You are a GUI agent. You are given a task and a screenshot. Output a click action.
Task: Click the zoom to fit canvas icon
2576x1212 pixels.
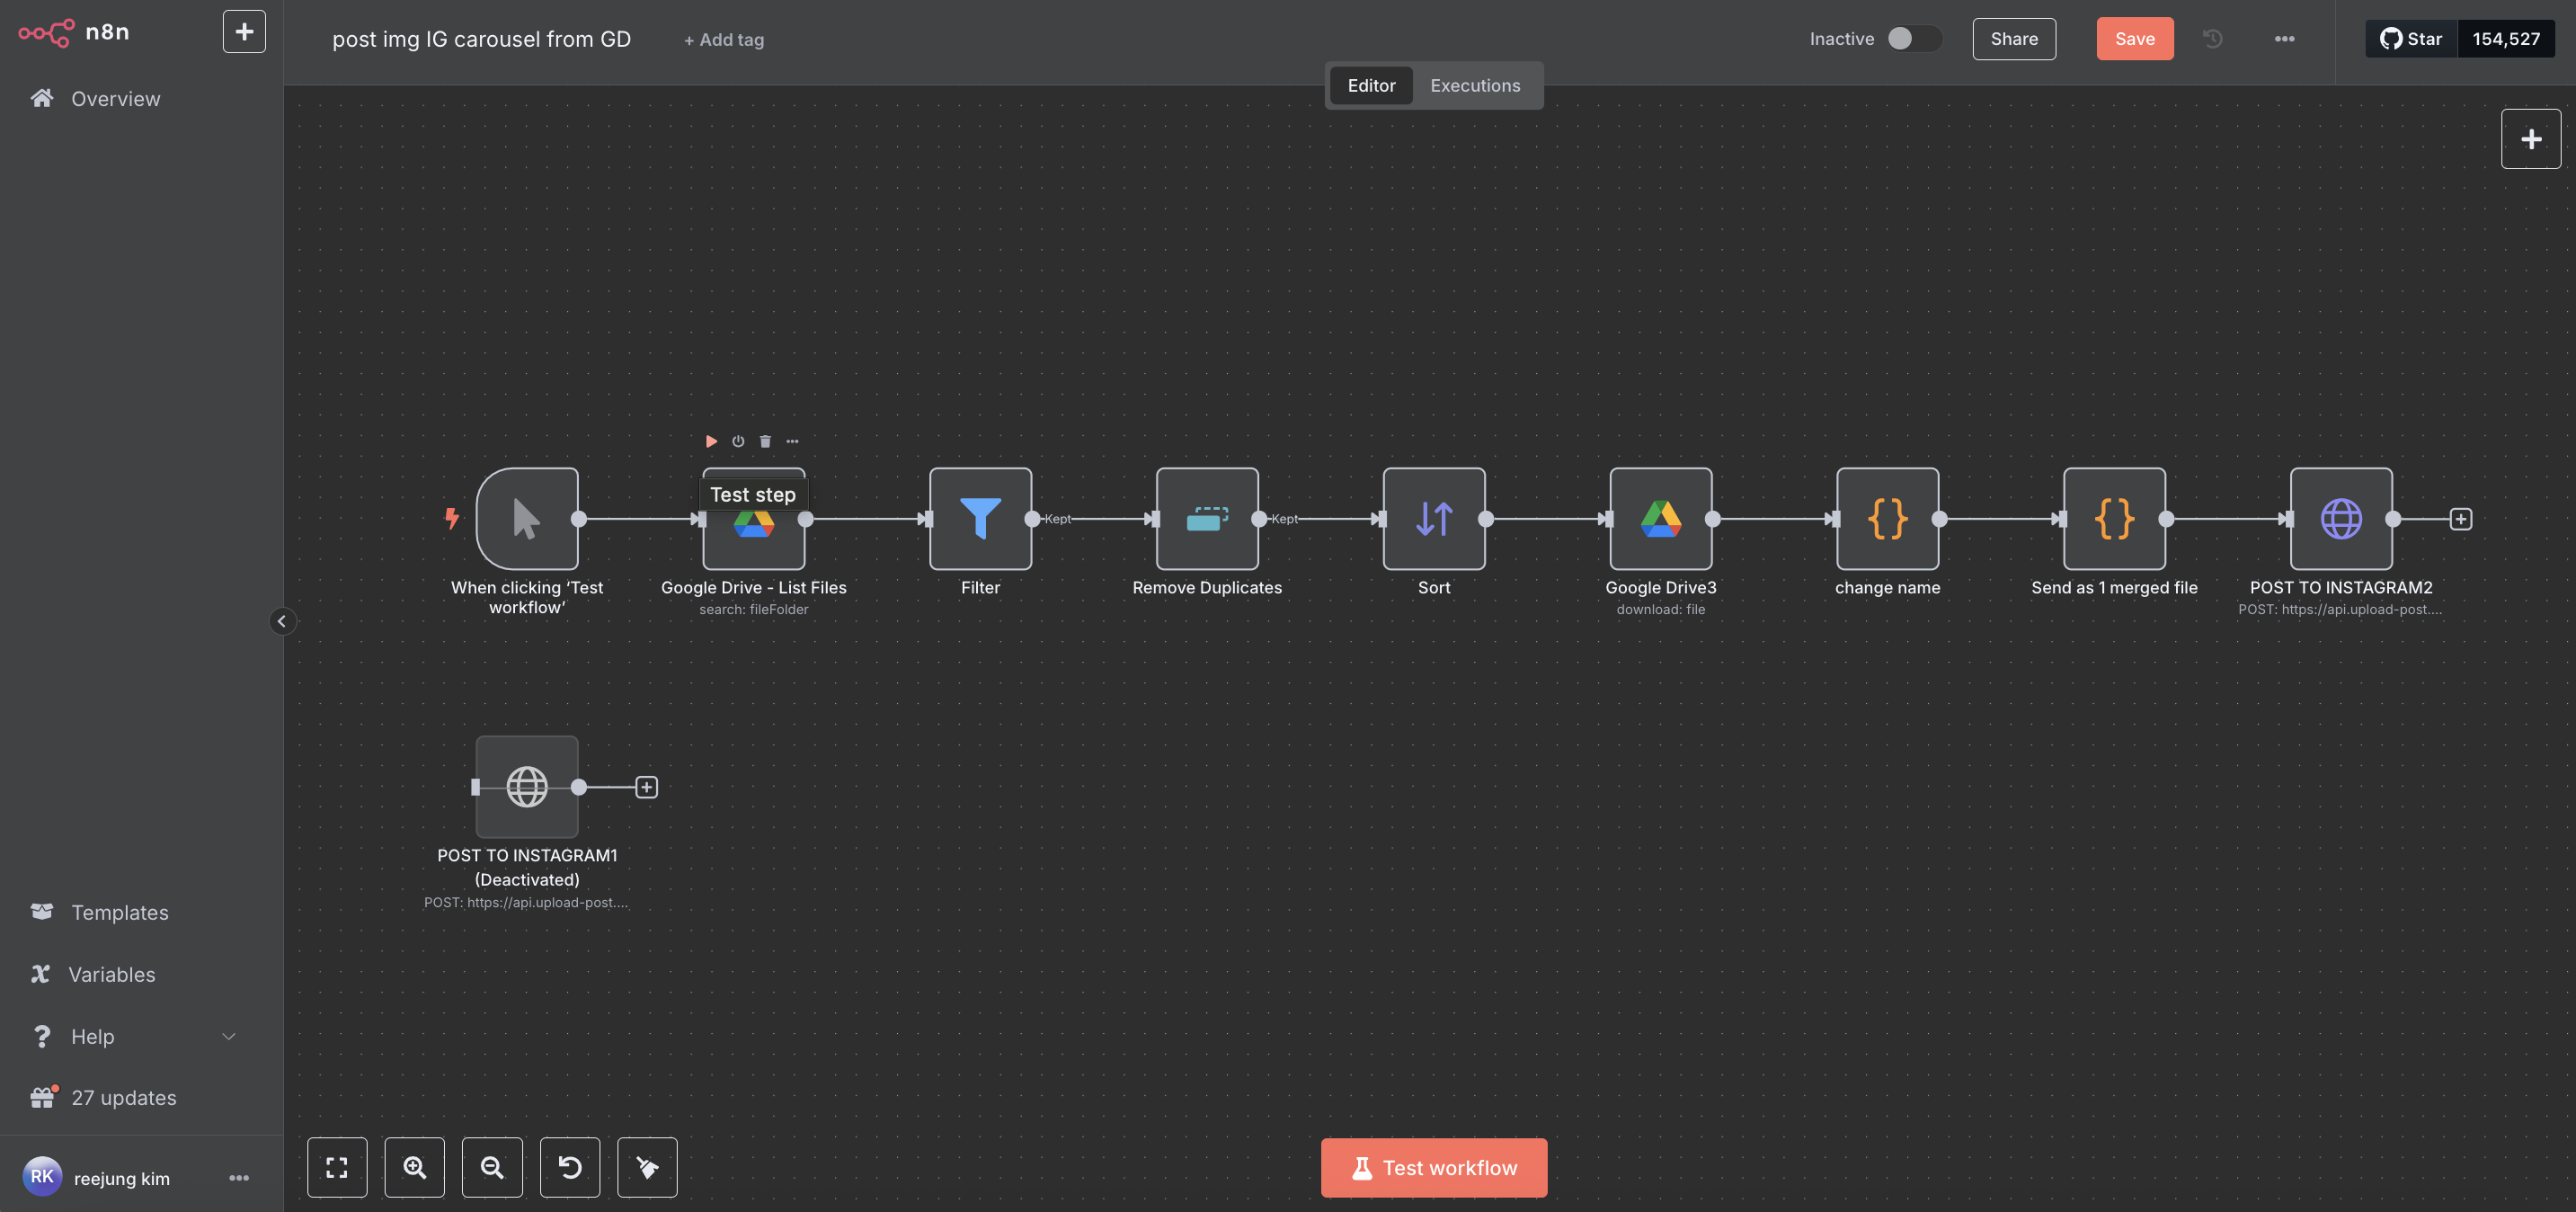pos(337,1167)
